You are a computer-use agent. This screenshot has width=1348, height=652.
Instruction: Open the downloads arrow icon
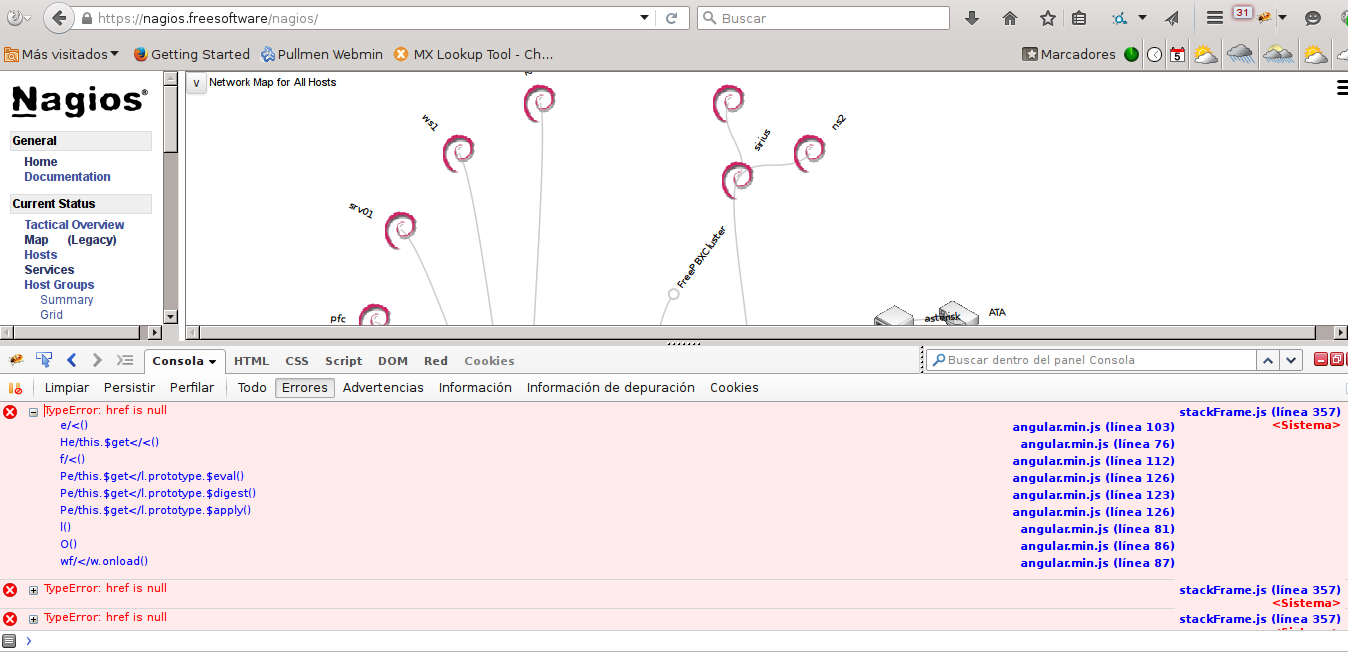click(x=972, y=18)
